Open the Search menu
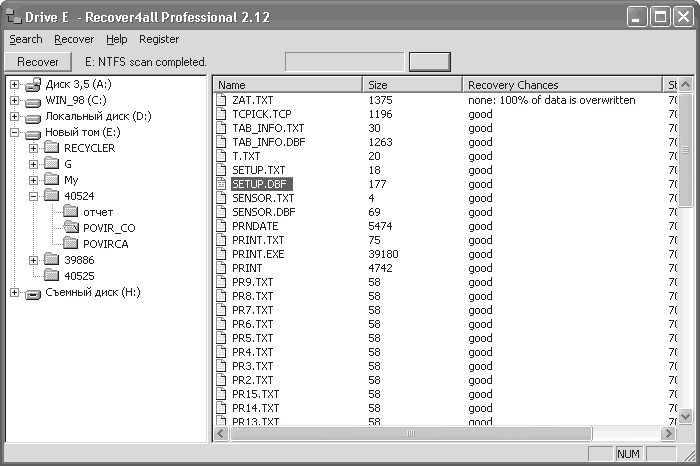This screenshot has width=700, height=466. click(x=26, y=39)
